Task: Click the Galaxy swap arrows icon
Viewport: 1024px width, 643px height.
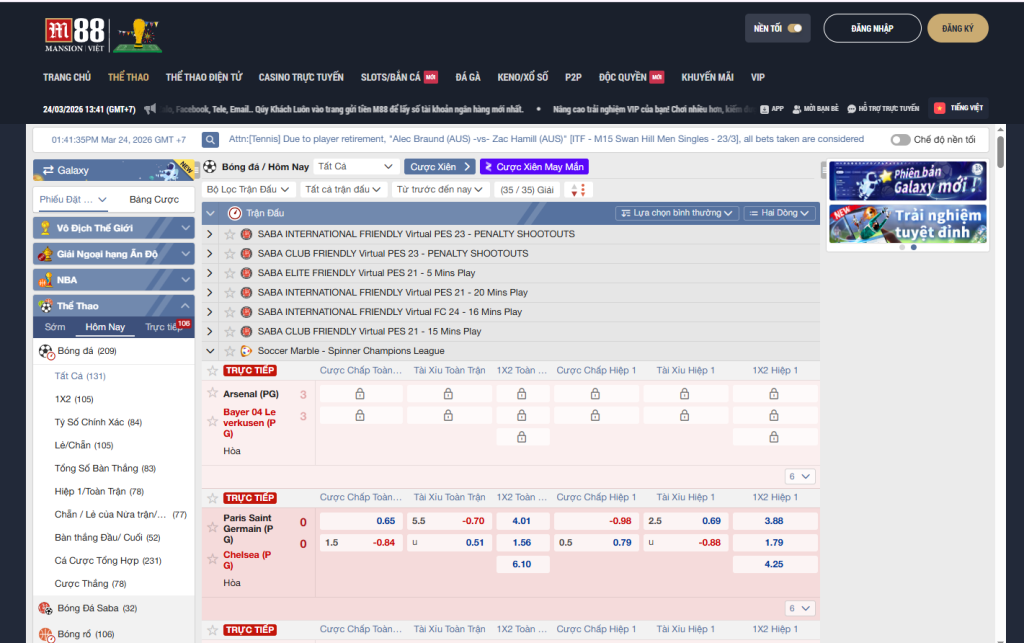Action: [48, 170]
